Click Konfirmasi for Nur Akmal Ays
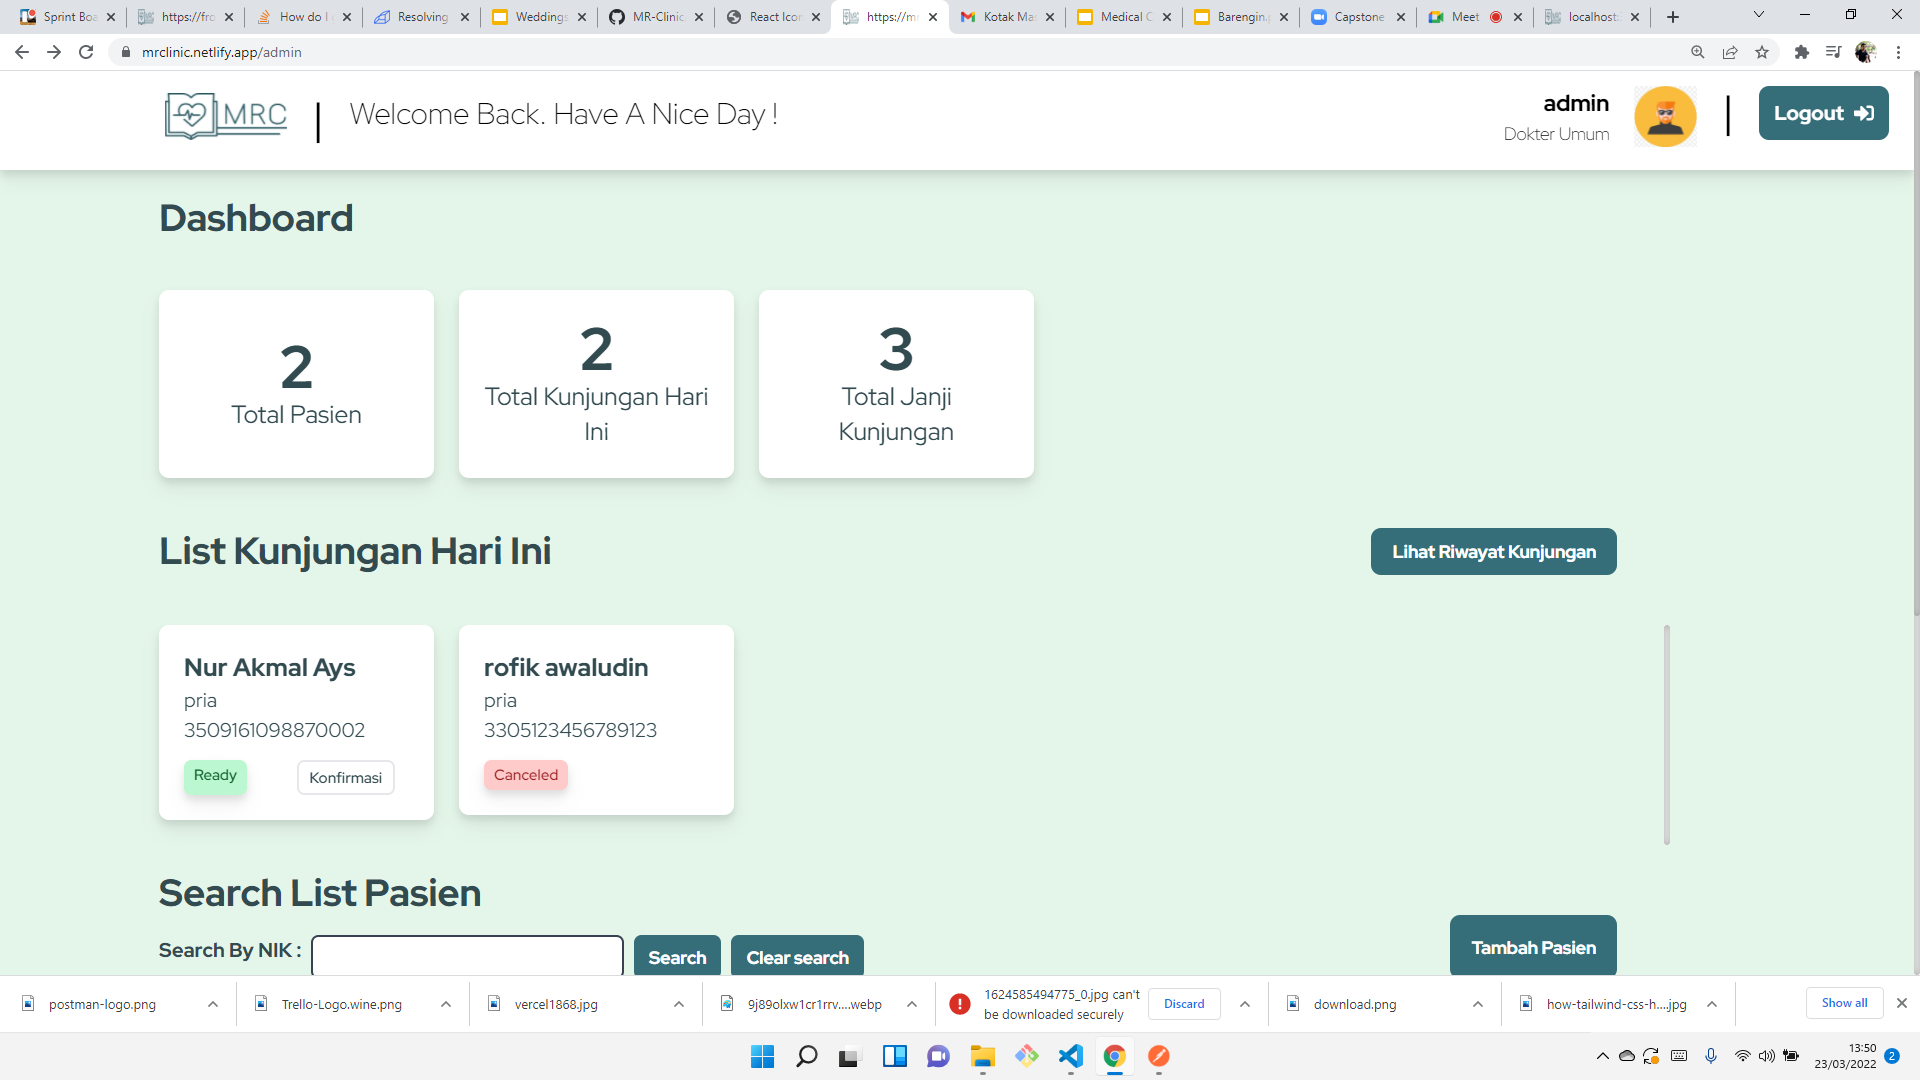 (x=345, y=778)
